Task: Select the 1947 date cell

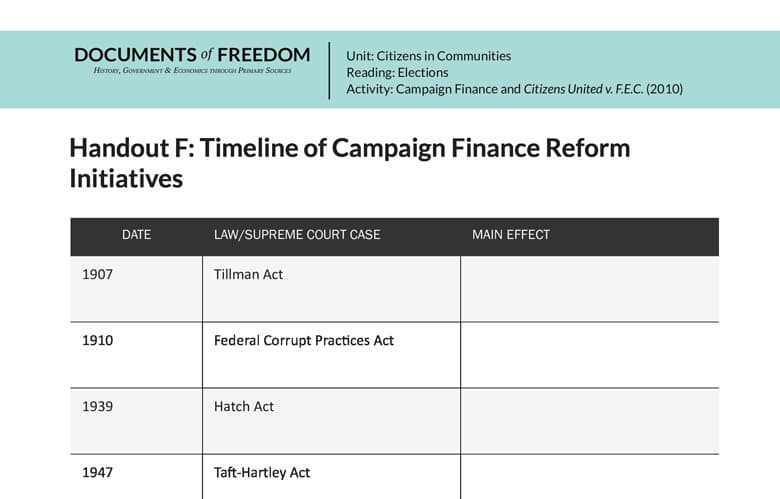Action: click(98, 472)
